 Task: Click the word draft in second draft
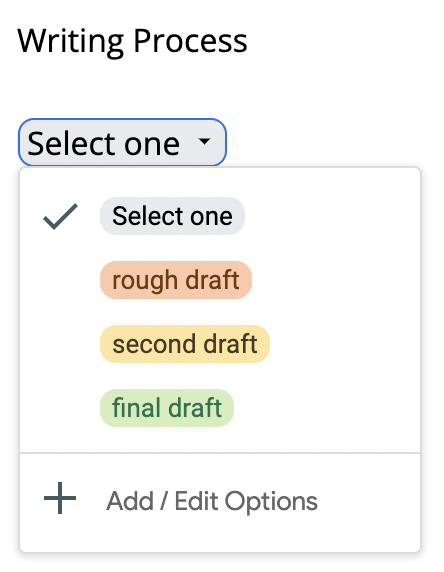(230, 344)
